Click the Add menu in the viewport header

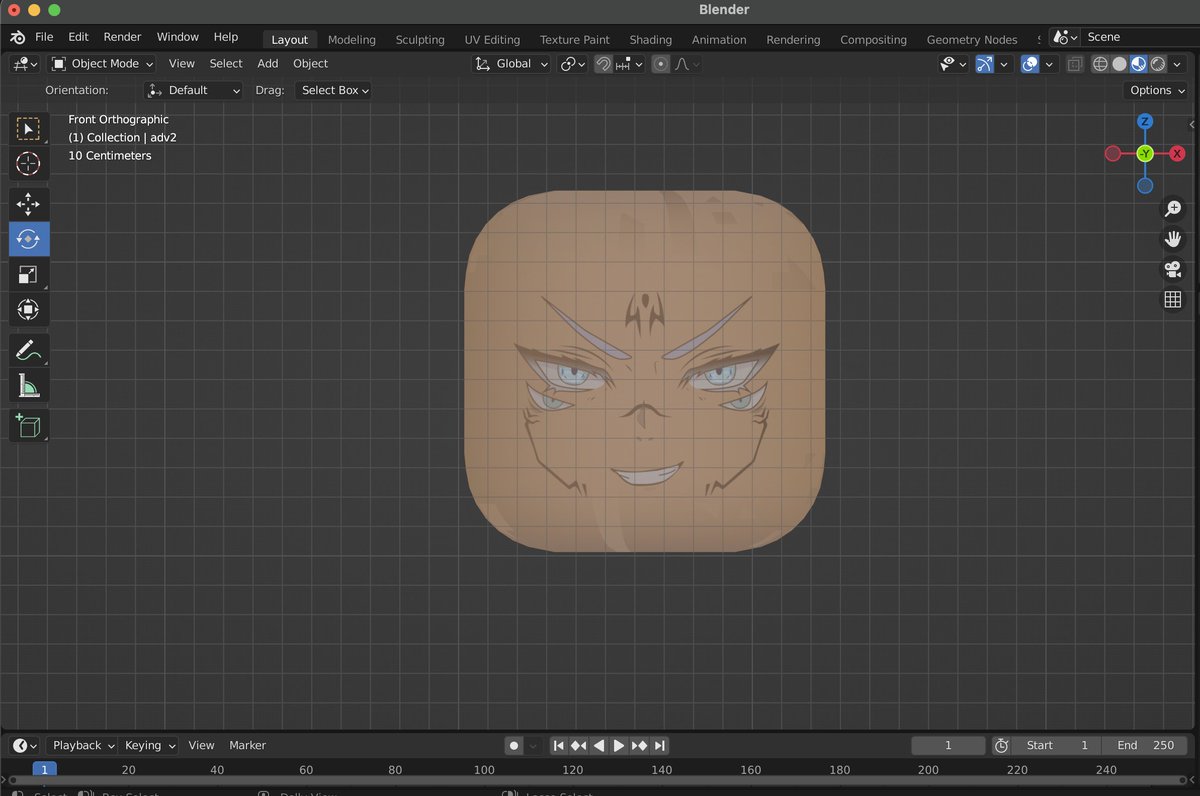[x=267, y=63]
